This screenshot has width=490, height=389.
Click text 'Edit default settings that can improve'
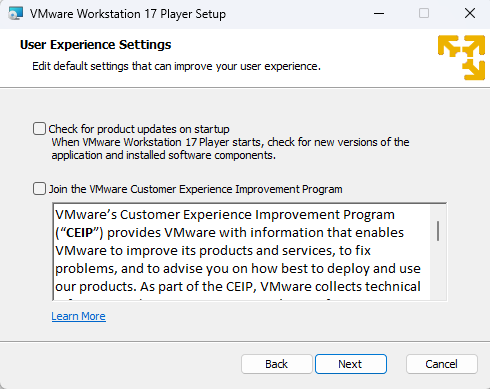pos(122,66)
